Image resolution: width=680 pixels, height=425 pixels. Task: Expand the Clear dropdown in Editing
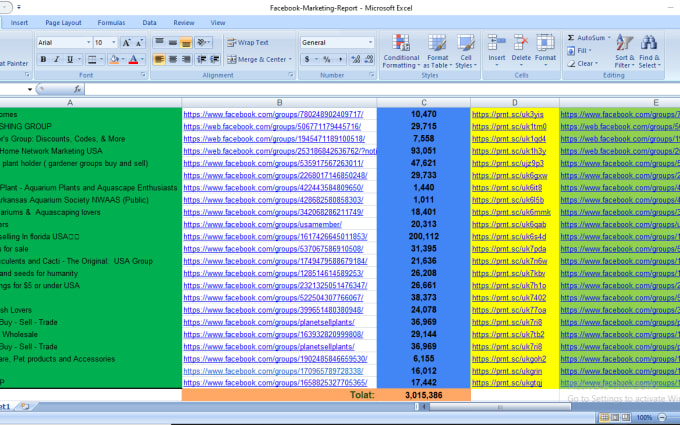click(x=596, y=64)
